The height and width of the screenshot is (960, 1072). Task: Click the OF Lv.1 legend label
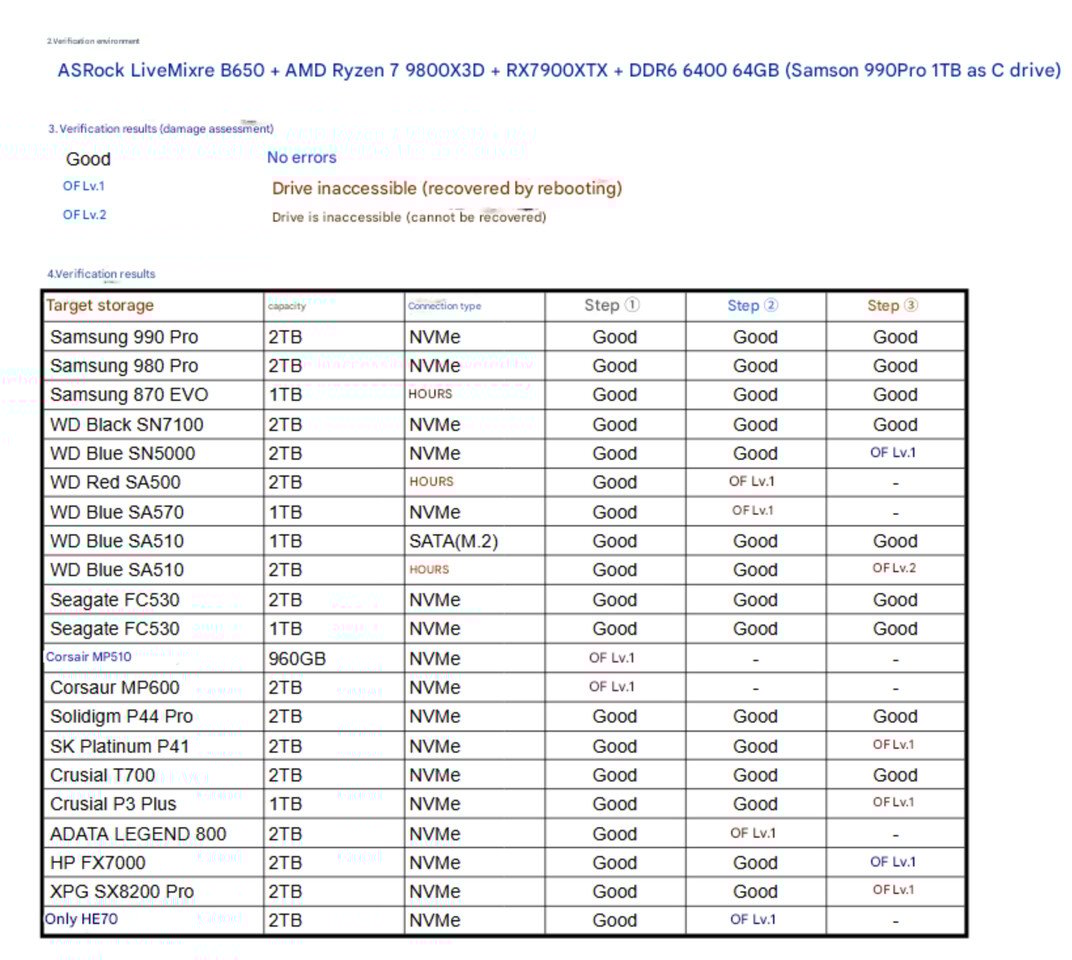(83, 186)
